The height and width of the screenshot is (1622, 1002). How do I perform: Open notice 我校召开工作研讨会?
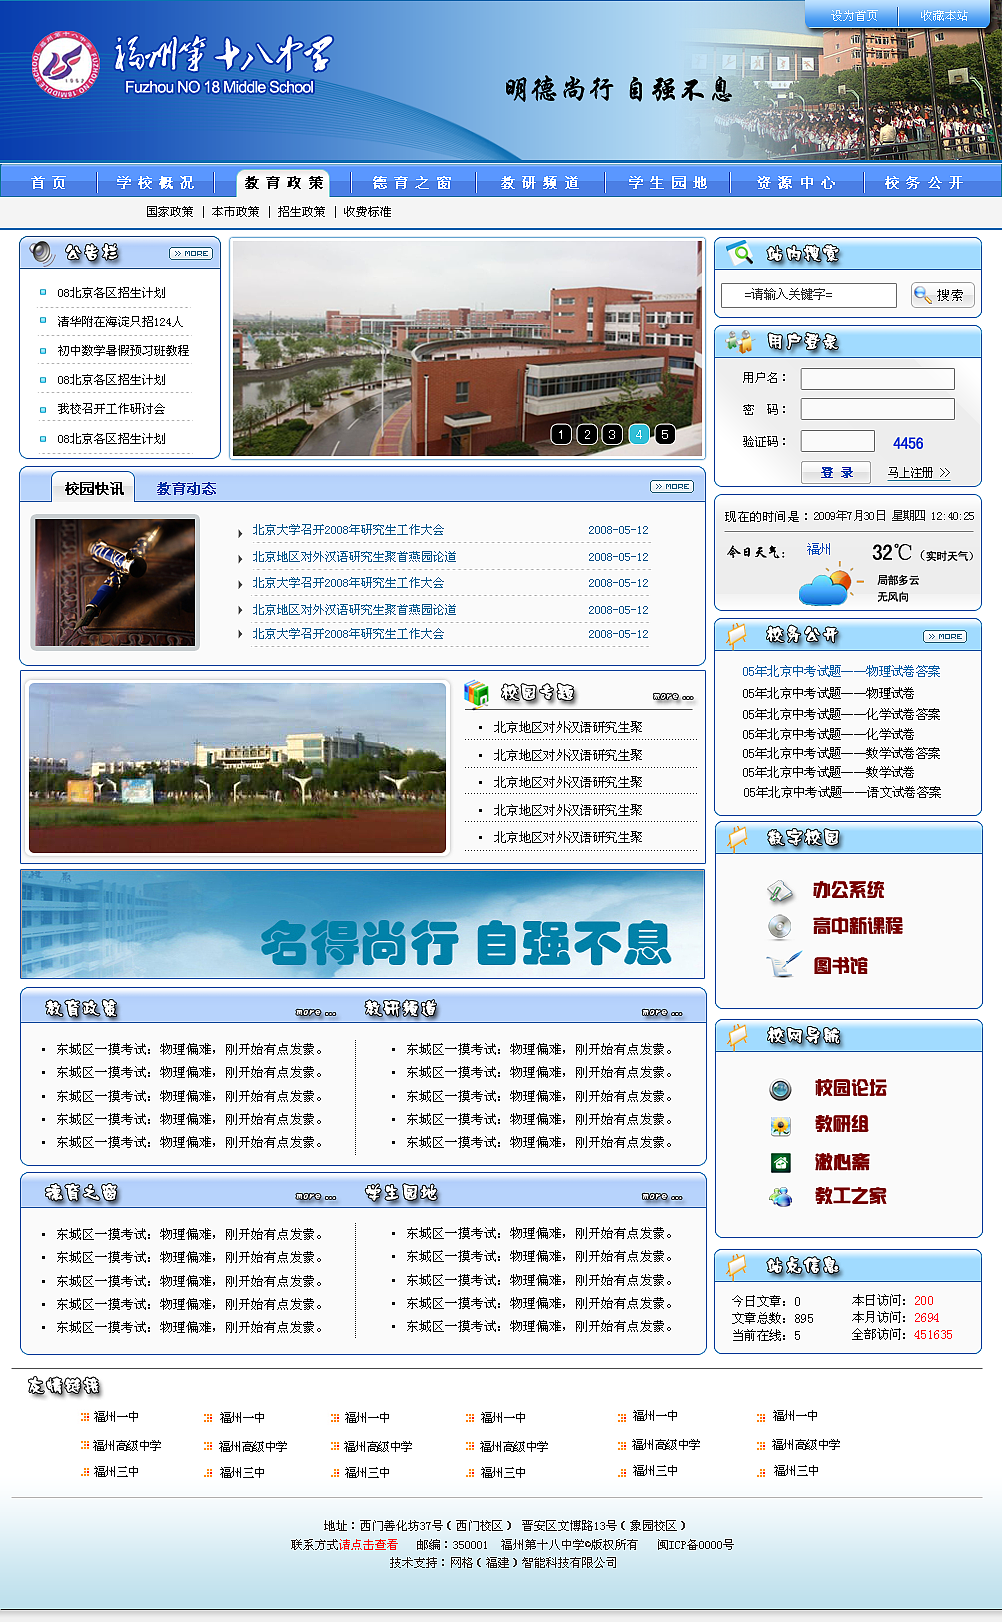coord(111,409)
